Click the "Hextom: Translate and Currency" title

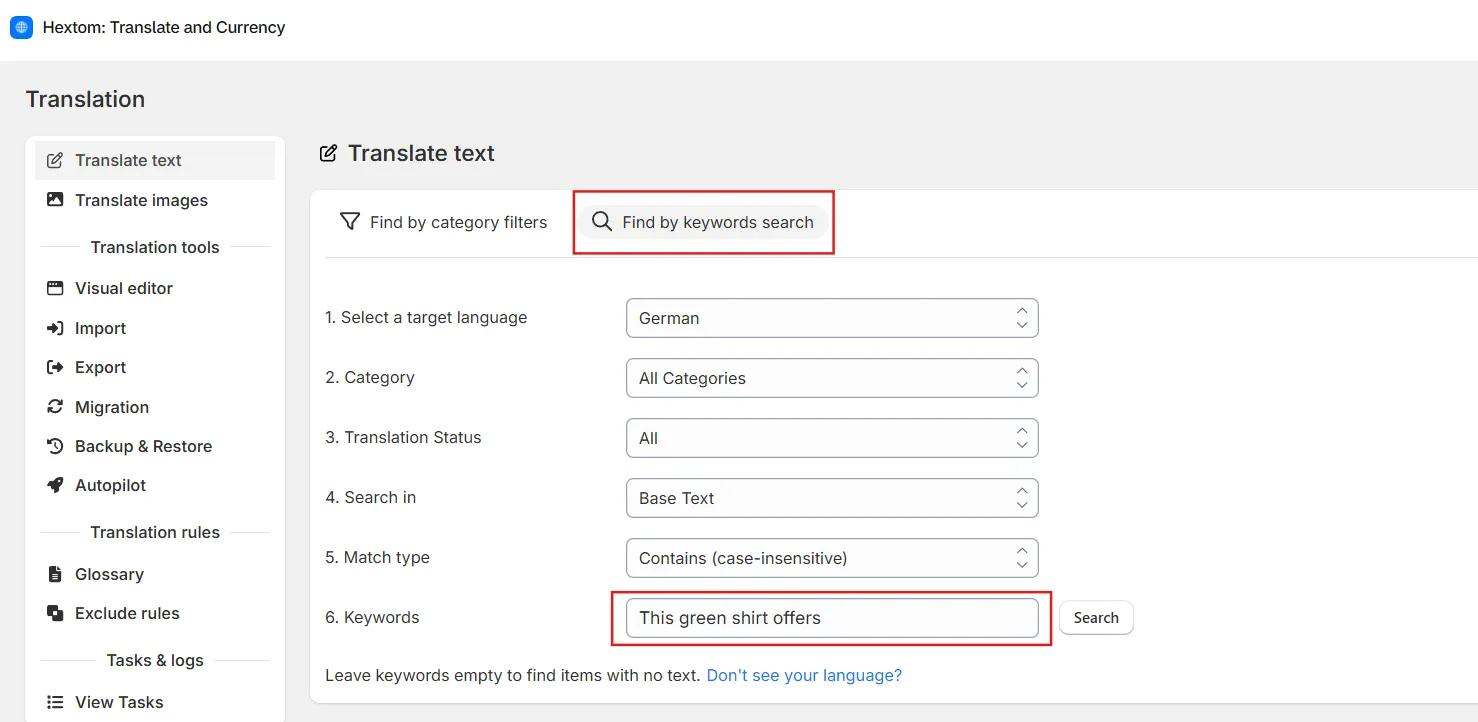pyautogui.click(x=164, y=27)
